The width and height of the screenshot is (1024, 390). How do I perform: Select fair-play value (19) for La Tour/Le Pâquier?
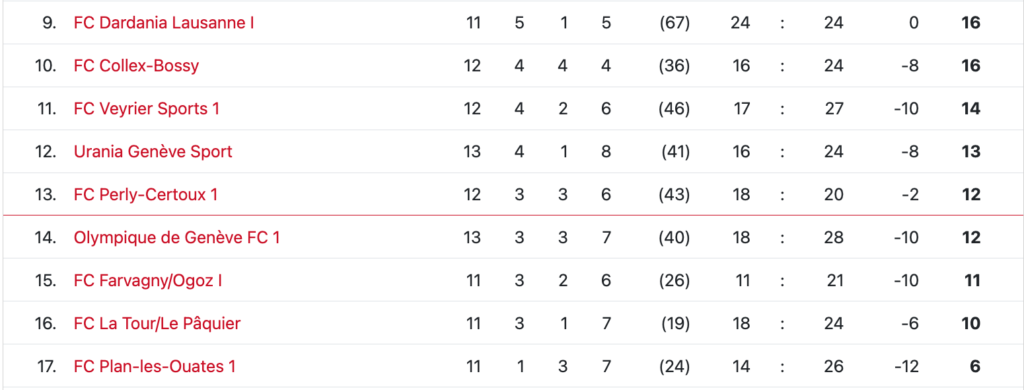coord(675,323)
